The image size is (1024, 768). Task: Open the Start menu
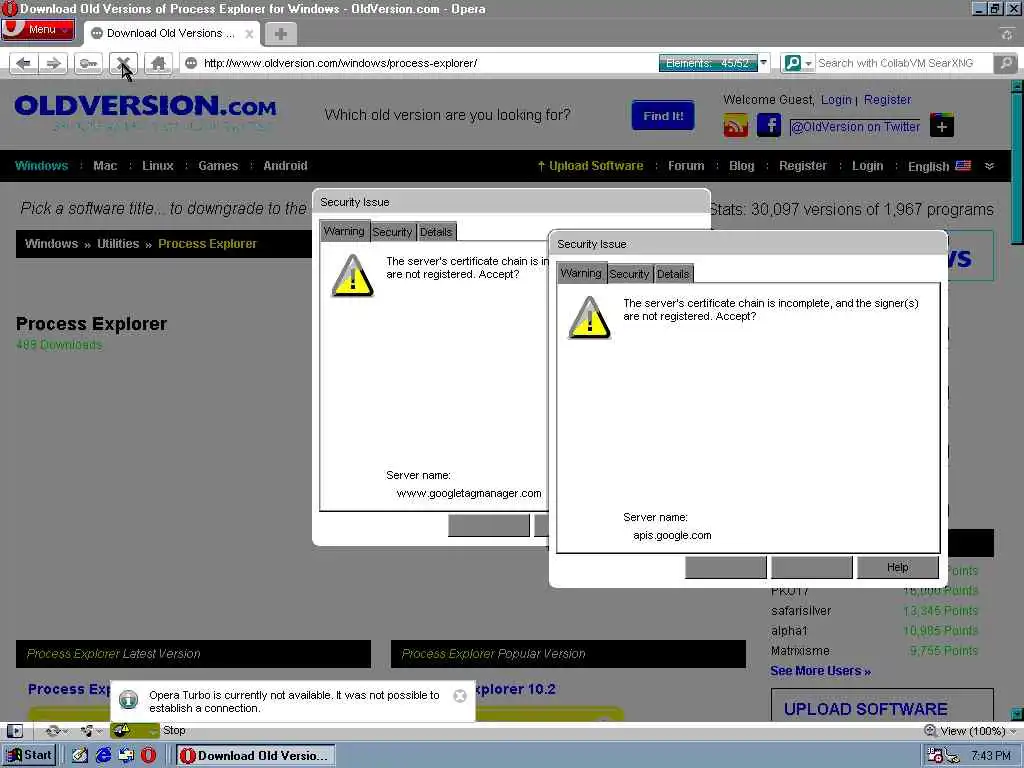pos(29,756)
